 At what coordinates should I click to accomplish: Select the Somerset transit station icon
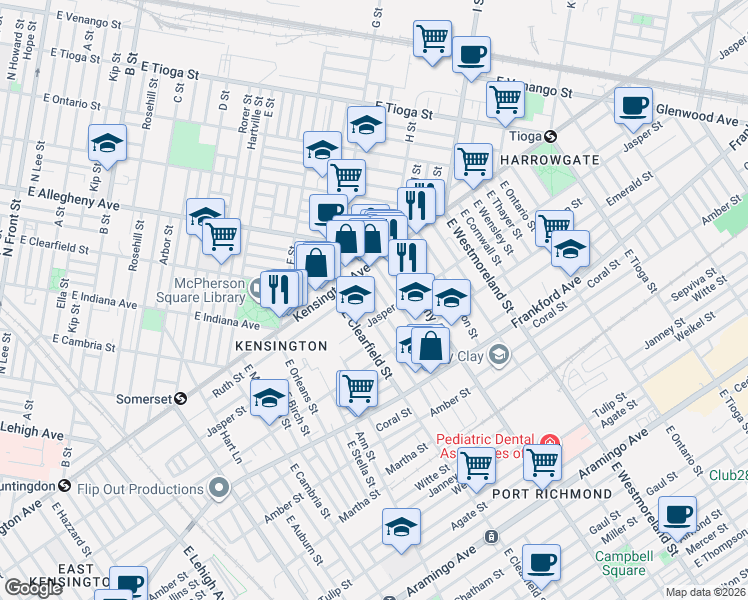click(x=180, y=398)
